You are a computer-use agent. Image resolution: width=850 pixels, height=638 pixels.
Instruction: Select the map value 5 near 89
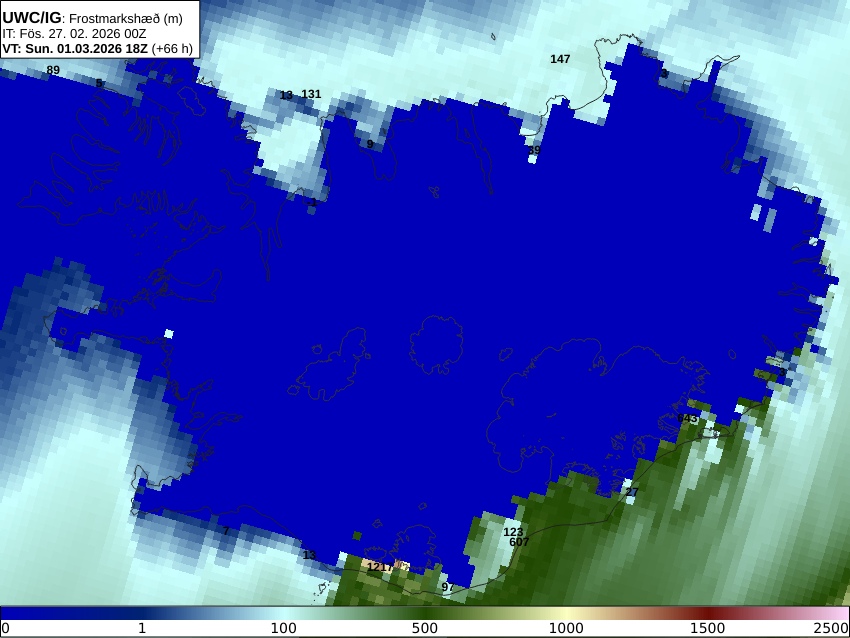pos(99,83)
